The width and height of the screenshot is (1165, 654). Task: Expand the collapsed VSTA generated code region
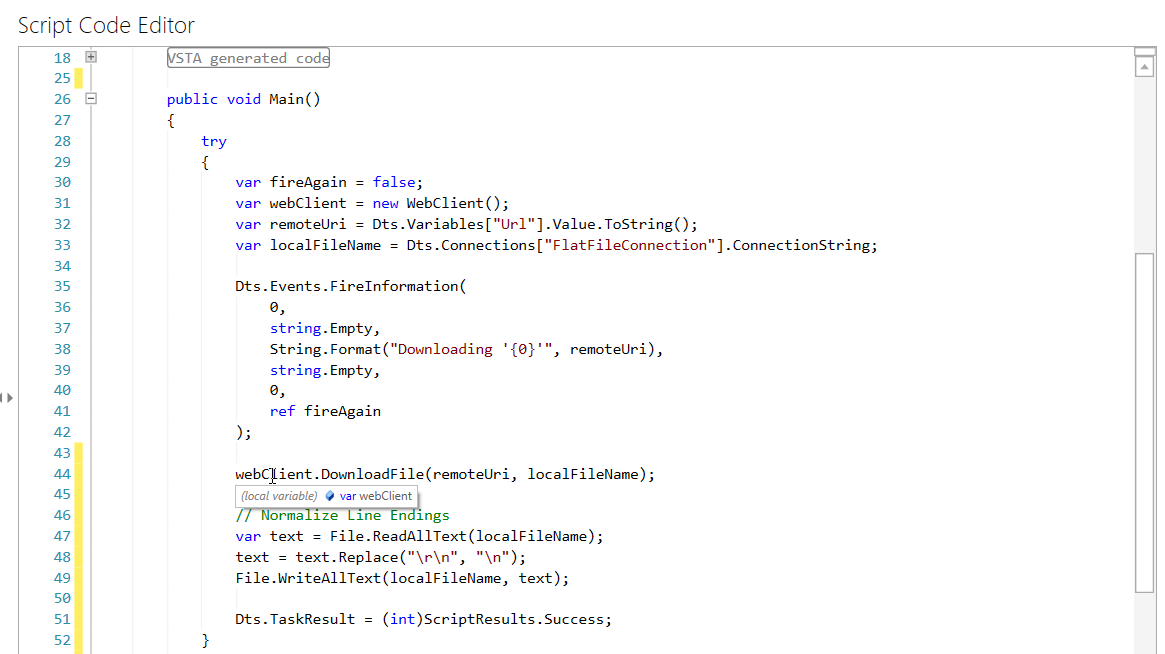point(90,57)
